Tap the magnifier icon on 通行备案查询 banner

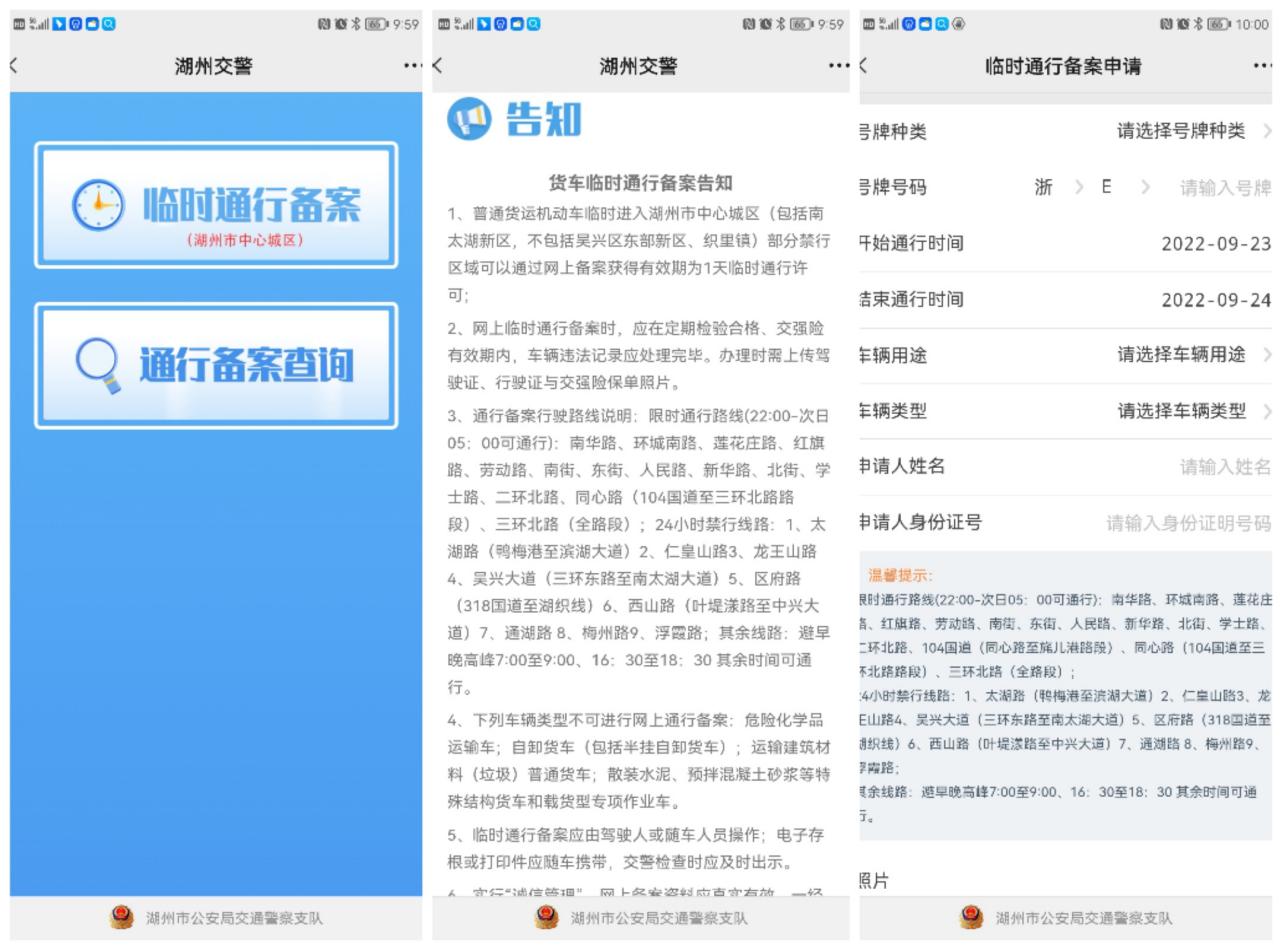[100, 366]
